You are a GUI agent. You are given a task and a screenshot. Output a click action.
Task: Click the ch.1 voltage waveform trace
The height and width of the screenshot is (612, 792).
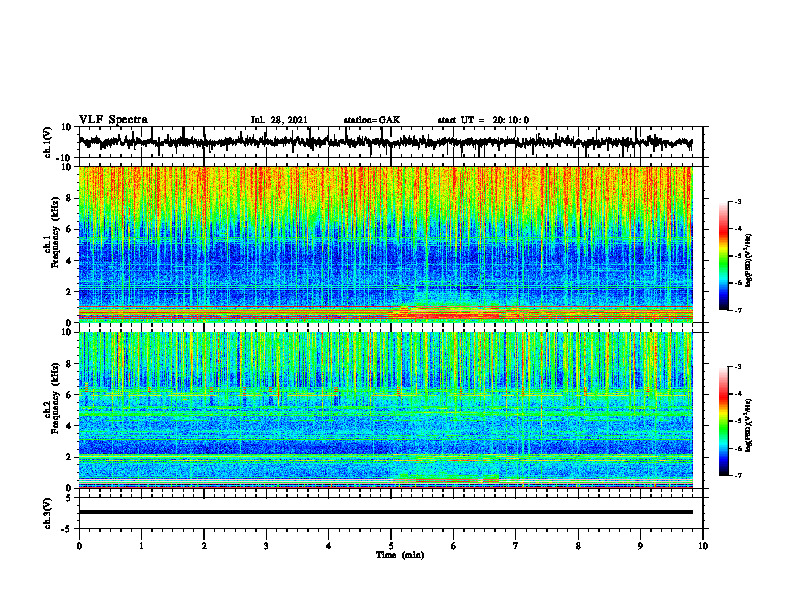point(385,142)
